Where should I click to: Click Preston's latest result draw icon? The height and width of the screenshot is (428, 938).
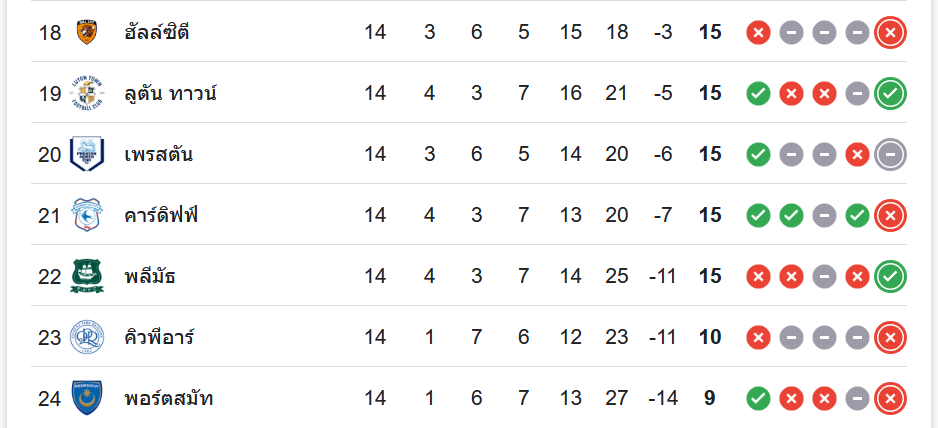pos(890,155)
